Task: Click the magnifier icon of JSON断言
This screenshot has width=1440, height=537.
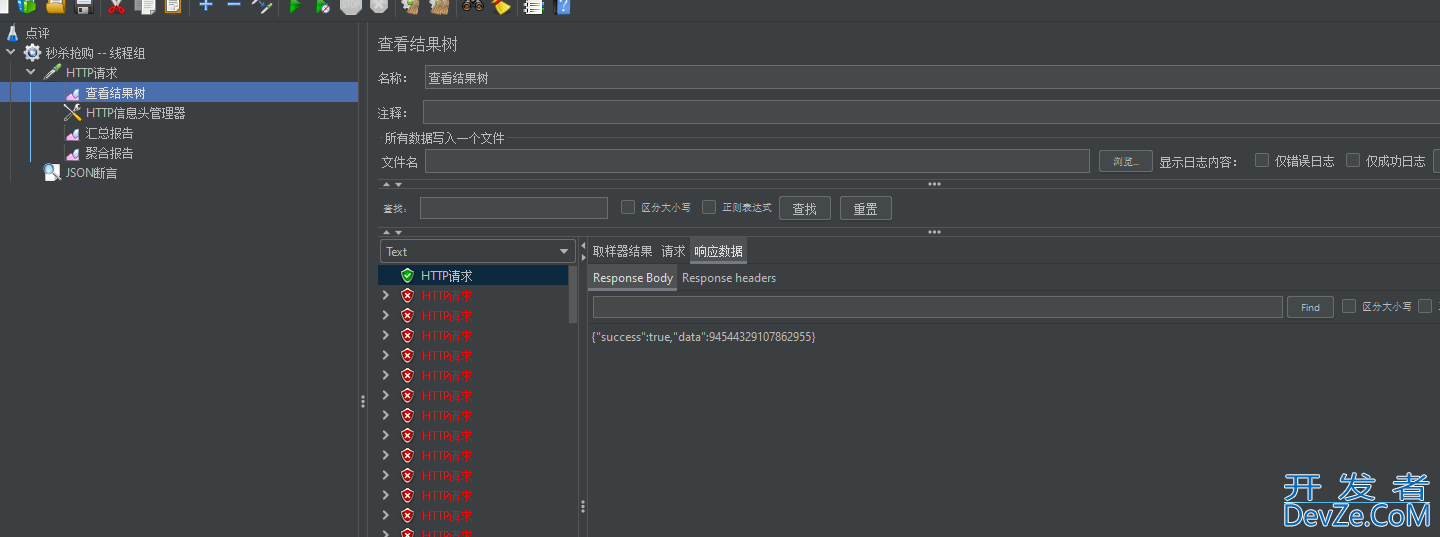Action: 52,173
